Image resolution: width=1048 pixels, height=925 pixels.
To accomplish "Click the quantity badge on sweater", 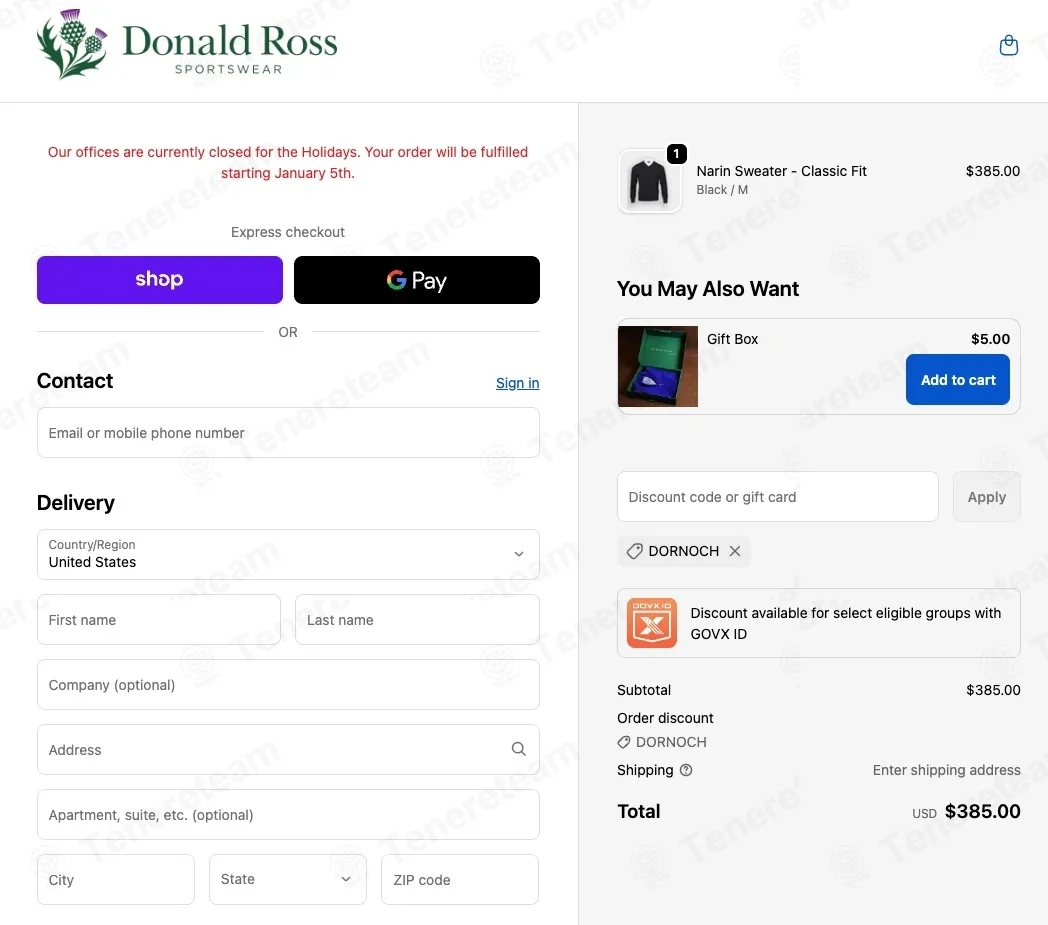I will click(x=676, y=154).
